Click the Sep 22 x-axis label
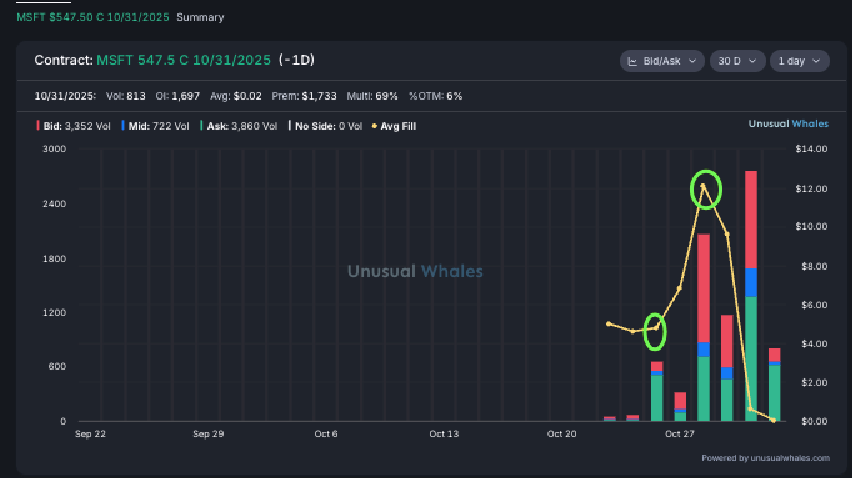Viewport: 852px width, 478px height. click(90, 434)
